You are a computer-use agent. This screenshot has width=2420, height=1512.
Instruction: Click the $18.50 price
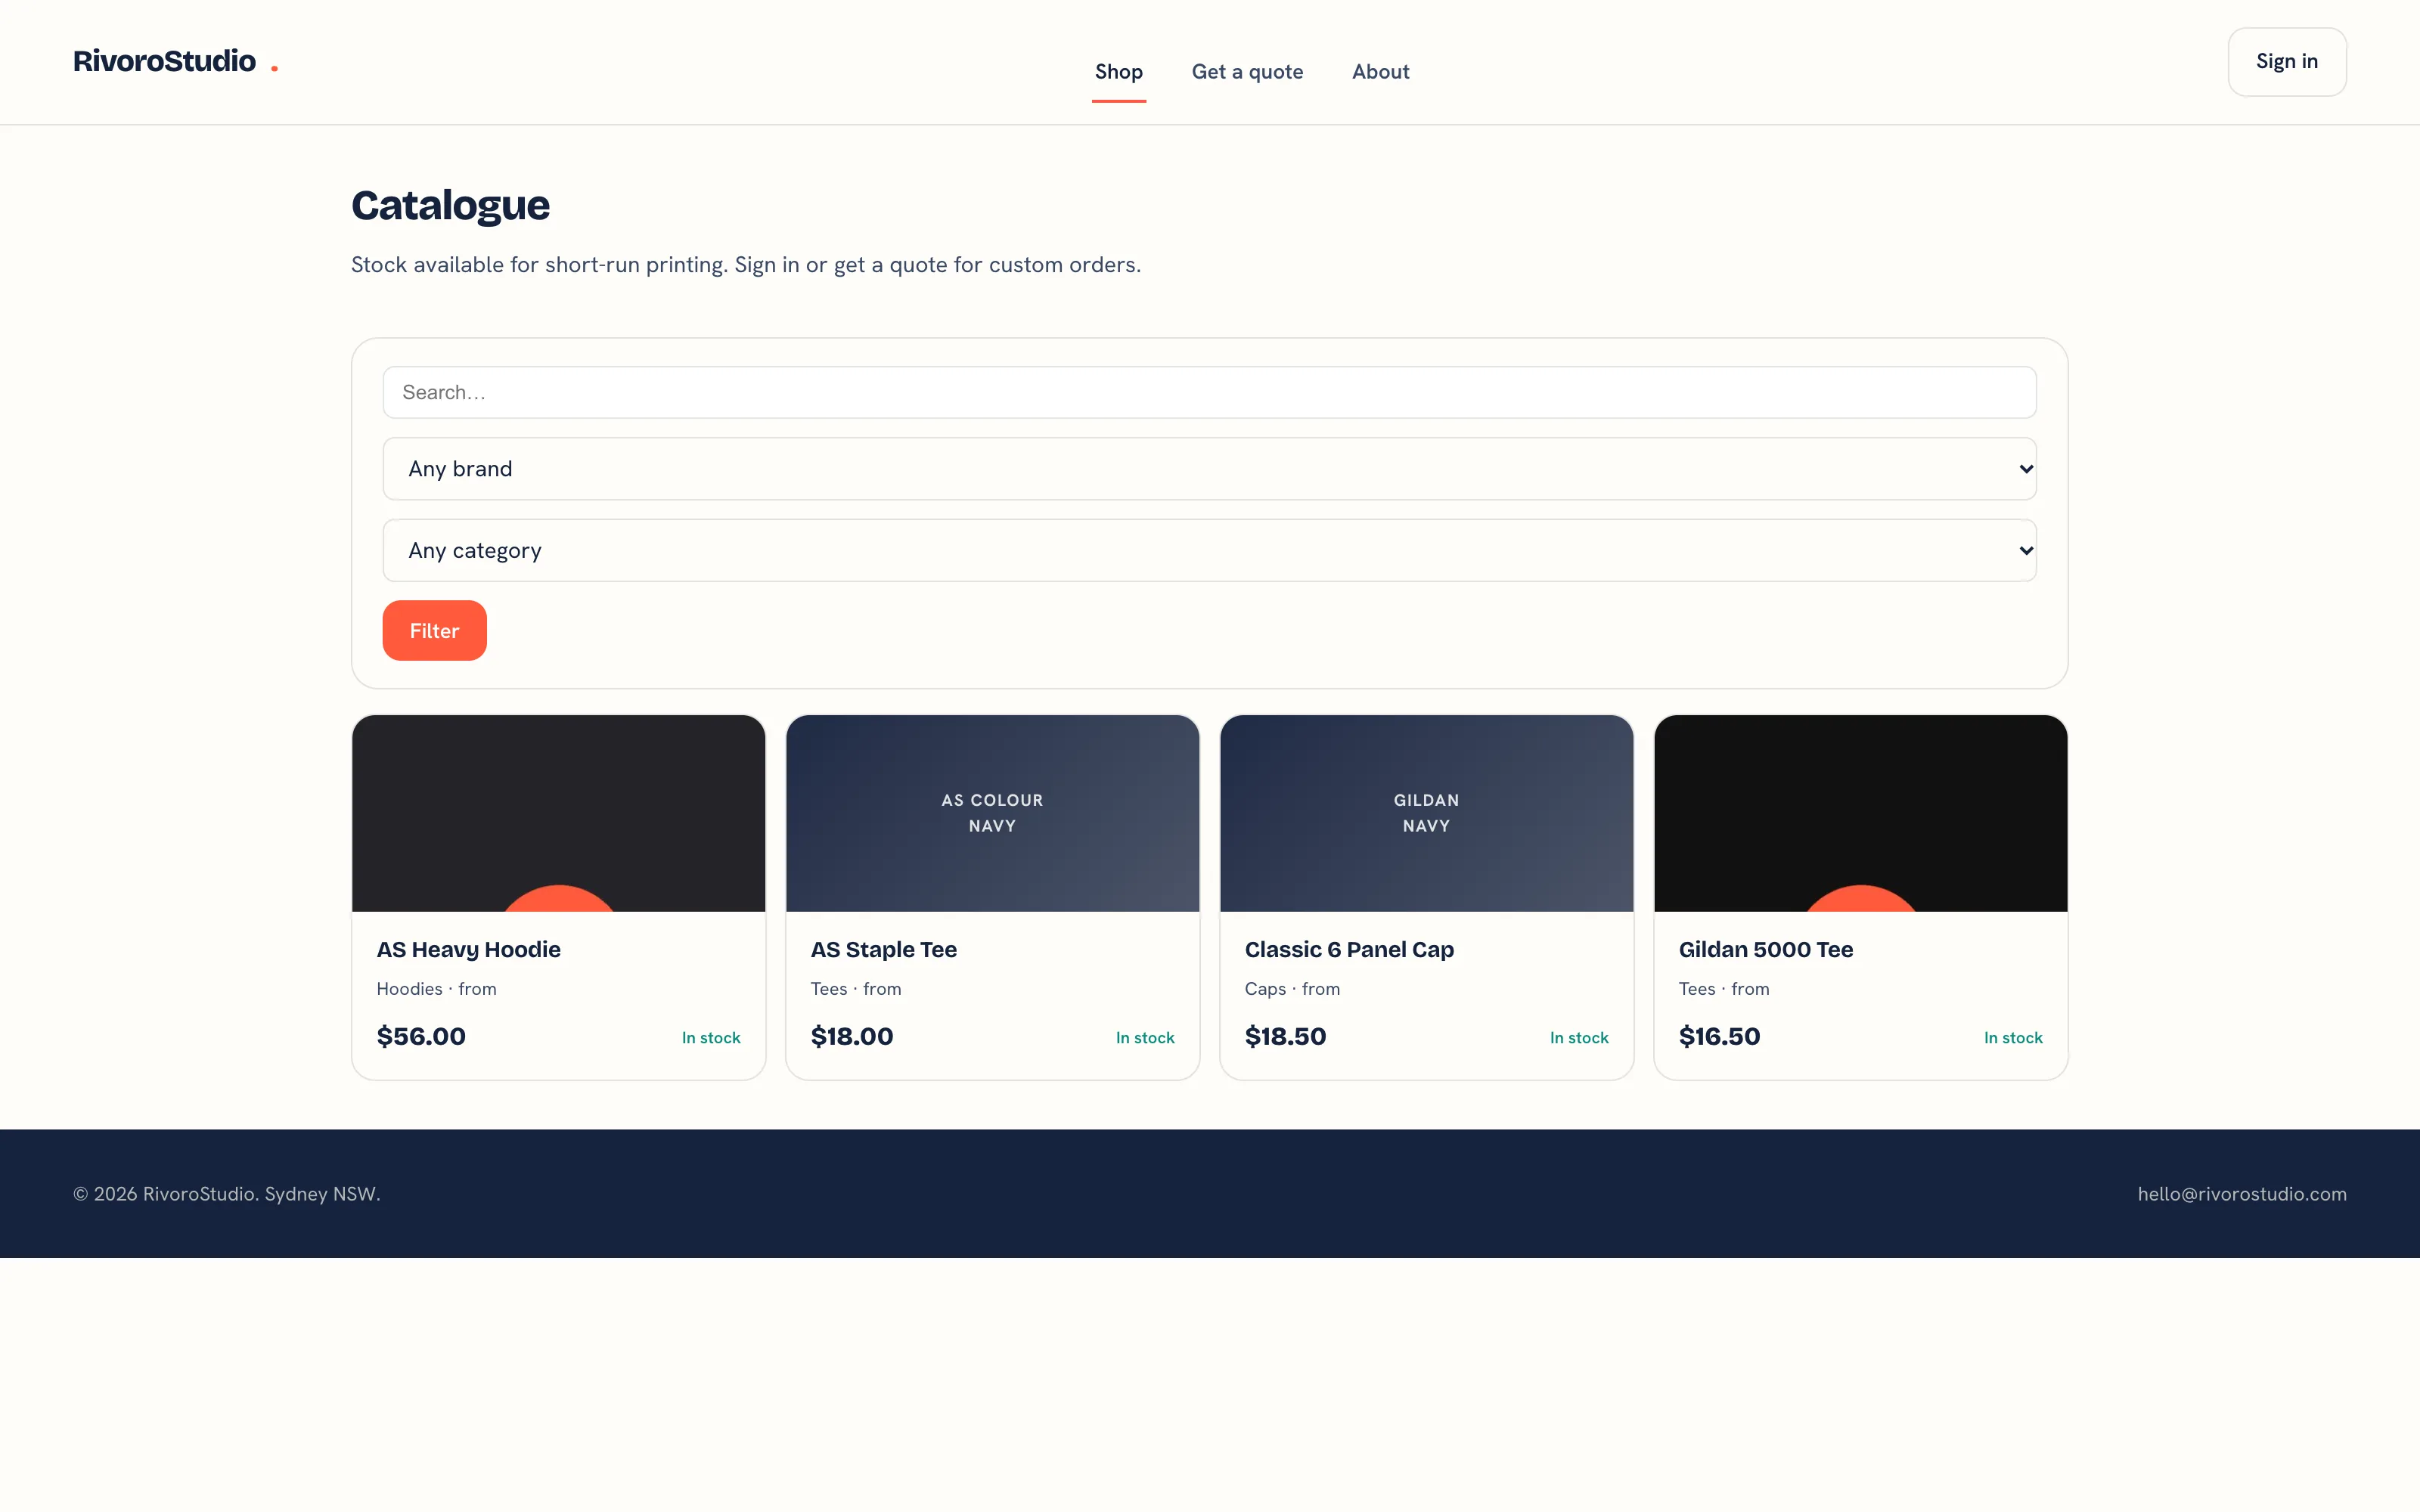point(1285,1036)
